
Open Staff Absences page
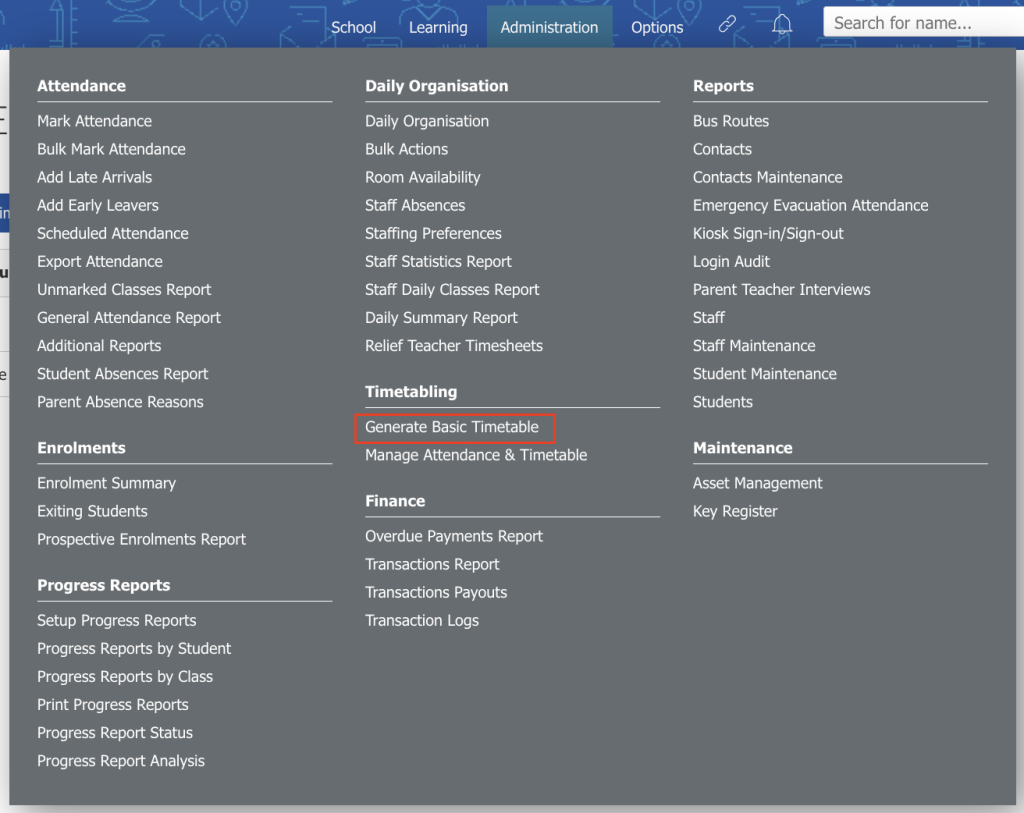[x=415, y=205]
